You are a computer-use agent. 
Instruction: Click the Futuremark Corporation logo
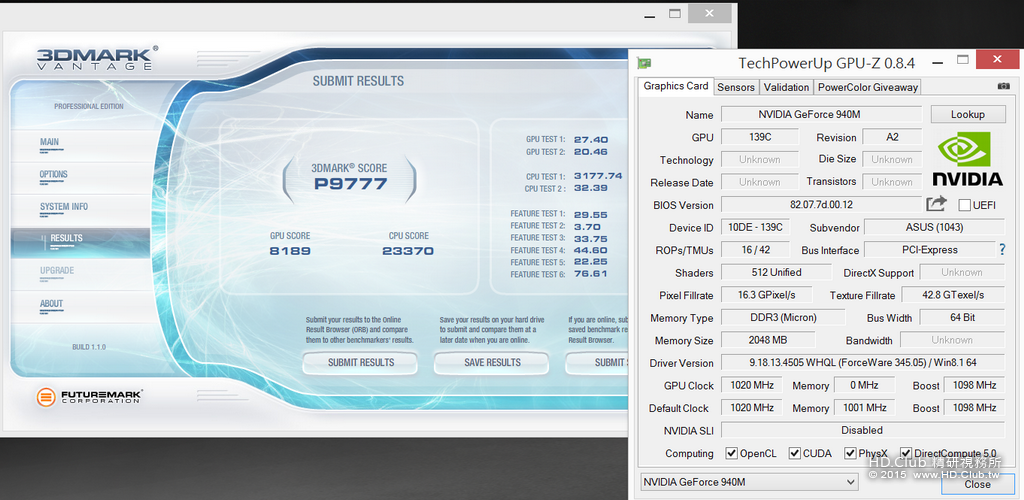[89, 397]
